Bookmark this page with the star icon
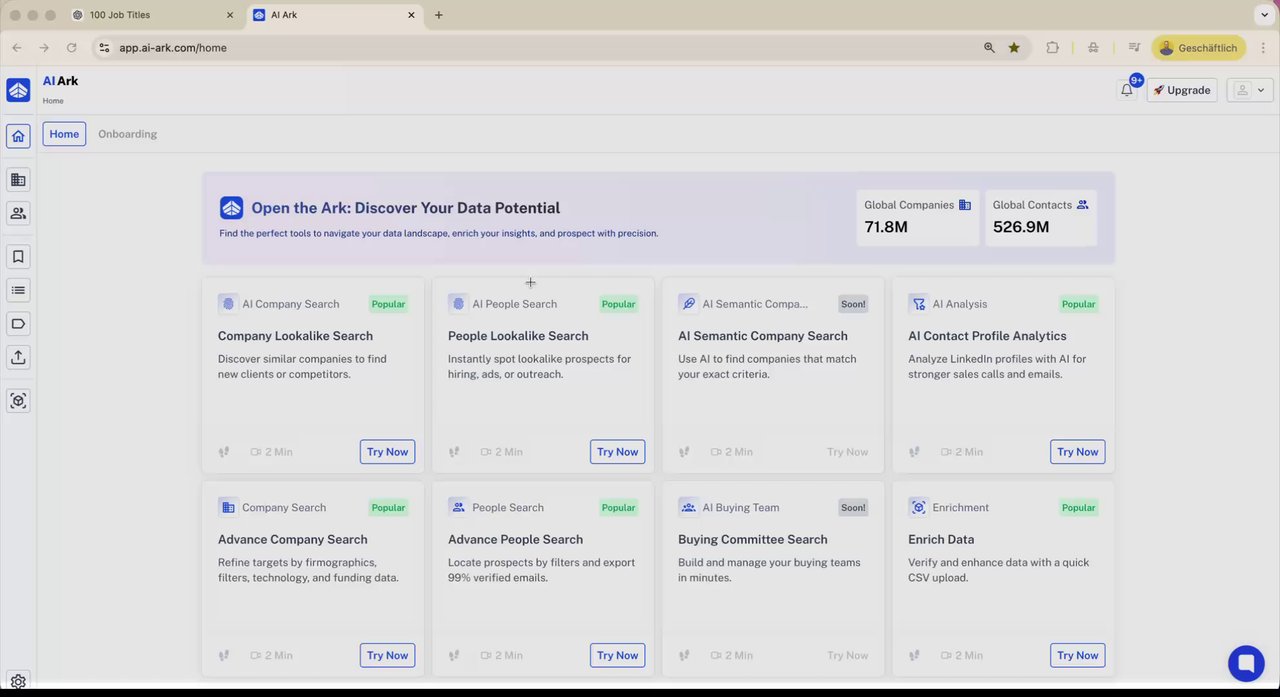This screenshot has width=1280, height=697. [1014, 47]
